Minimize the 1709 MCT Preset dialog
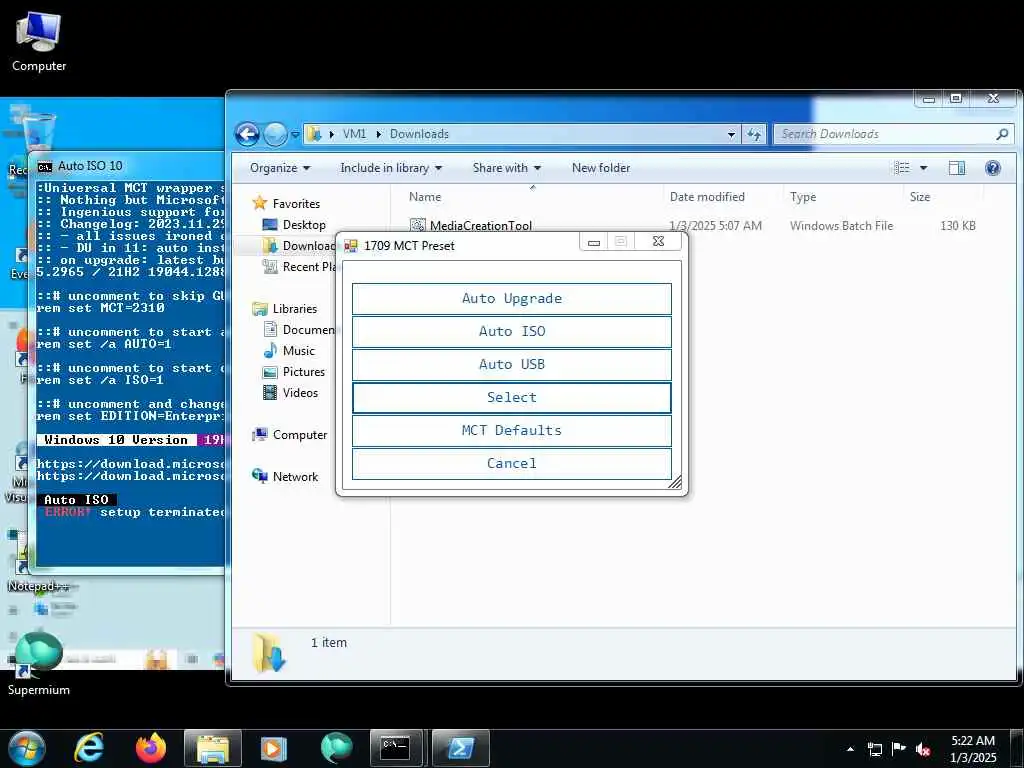 pyautogui.click(x=594, y=242)
